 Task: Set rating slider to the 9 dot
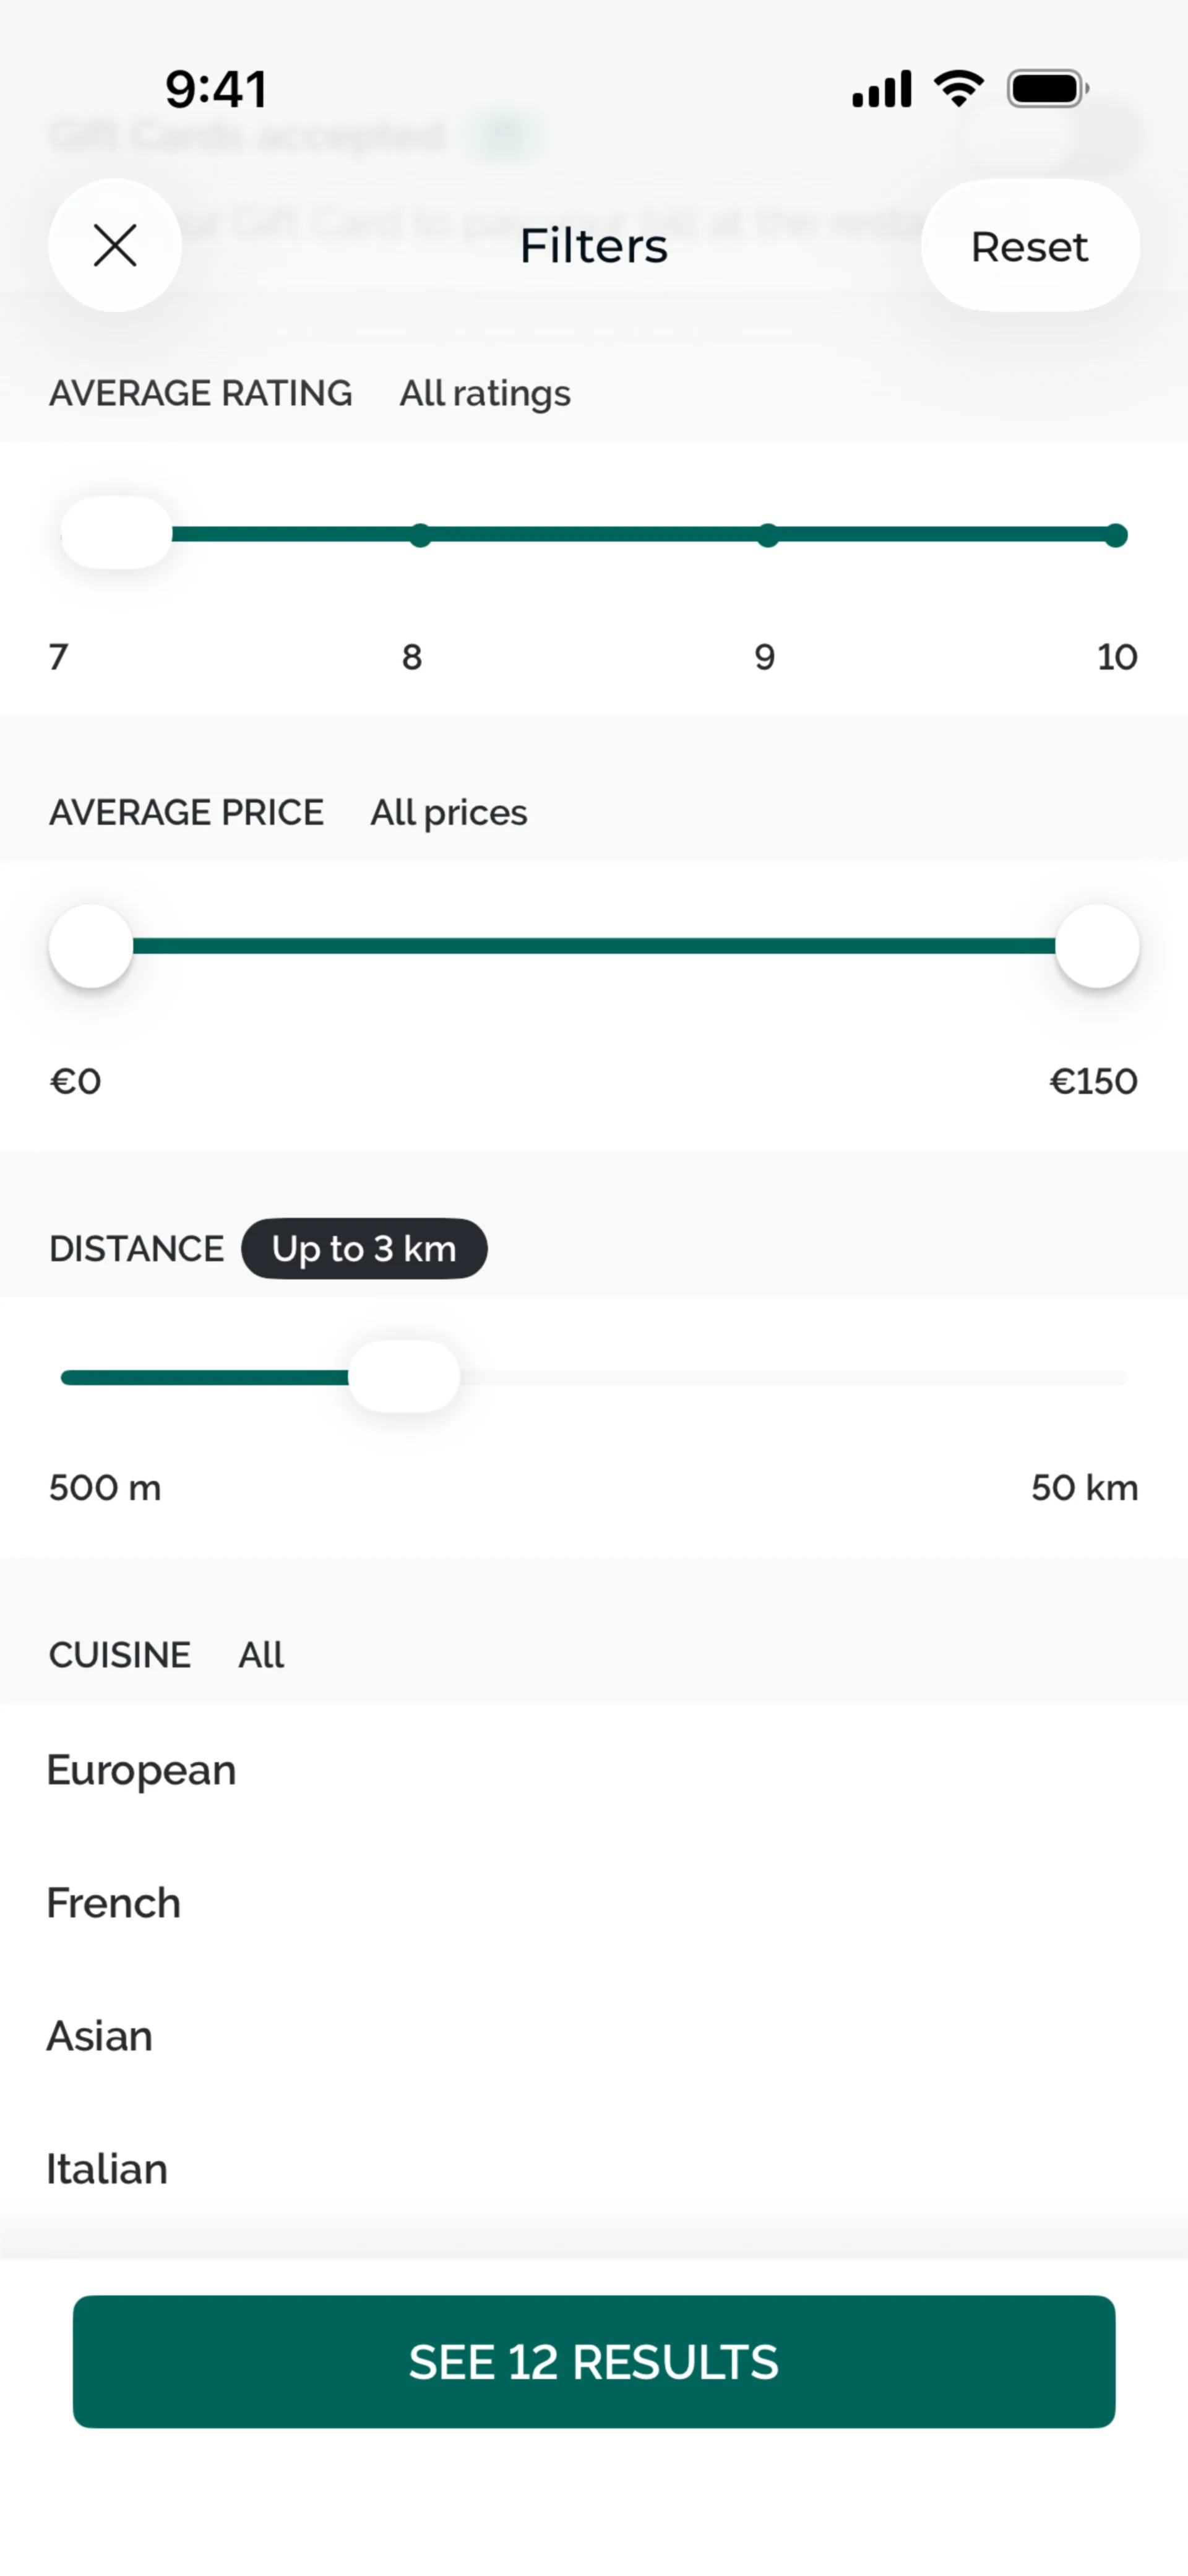(767, 535)
